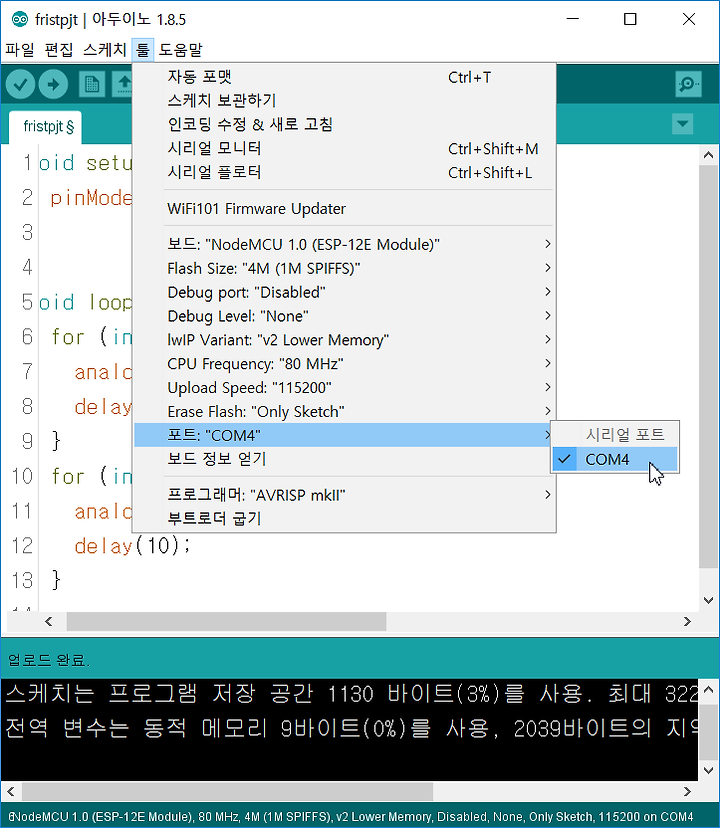
Task: Expand the 포트 COM4 submenu
Action: pyautogui.click(x=344, y=435)
